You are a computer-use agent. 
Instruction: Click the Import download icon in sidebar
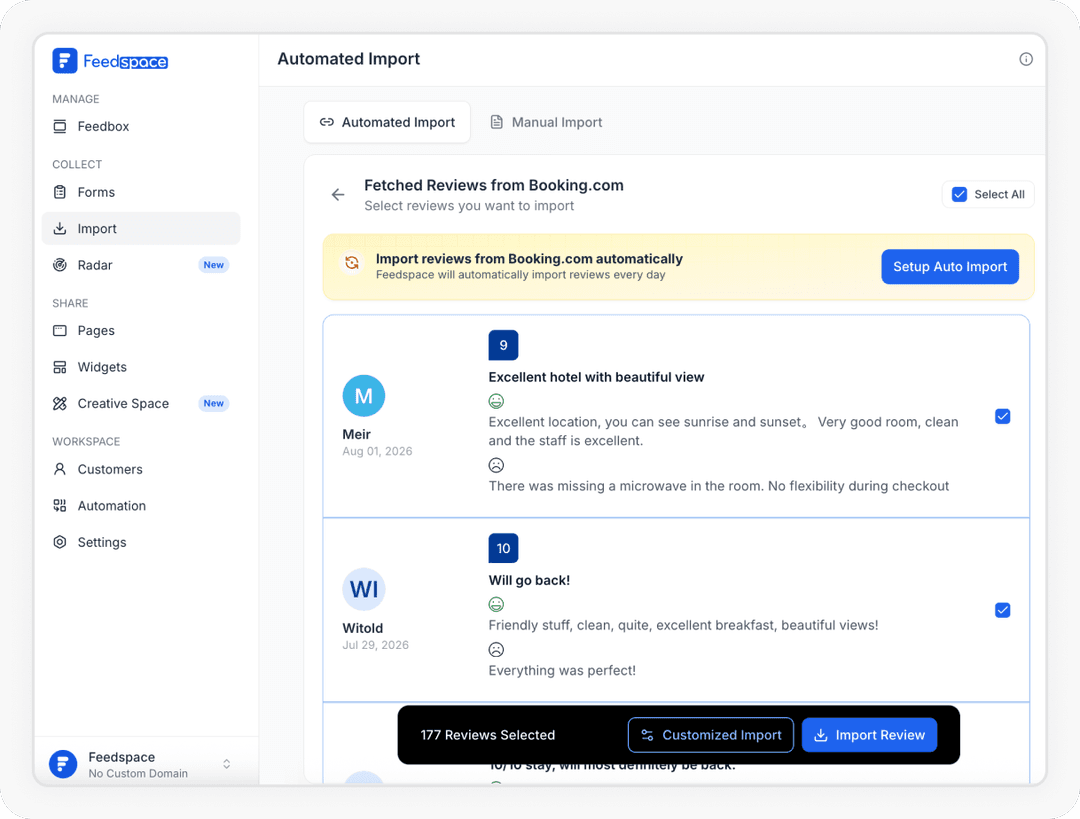60,229
